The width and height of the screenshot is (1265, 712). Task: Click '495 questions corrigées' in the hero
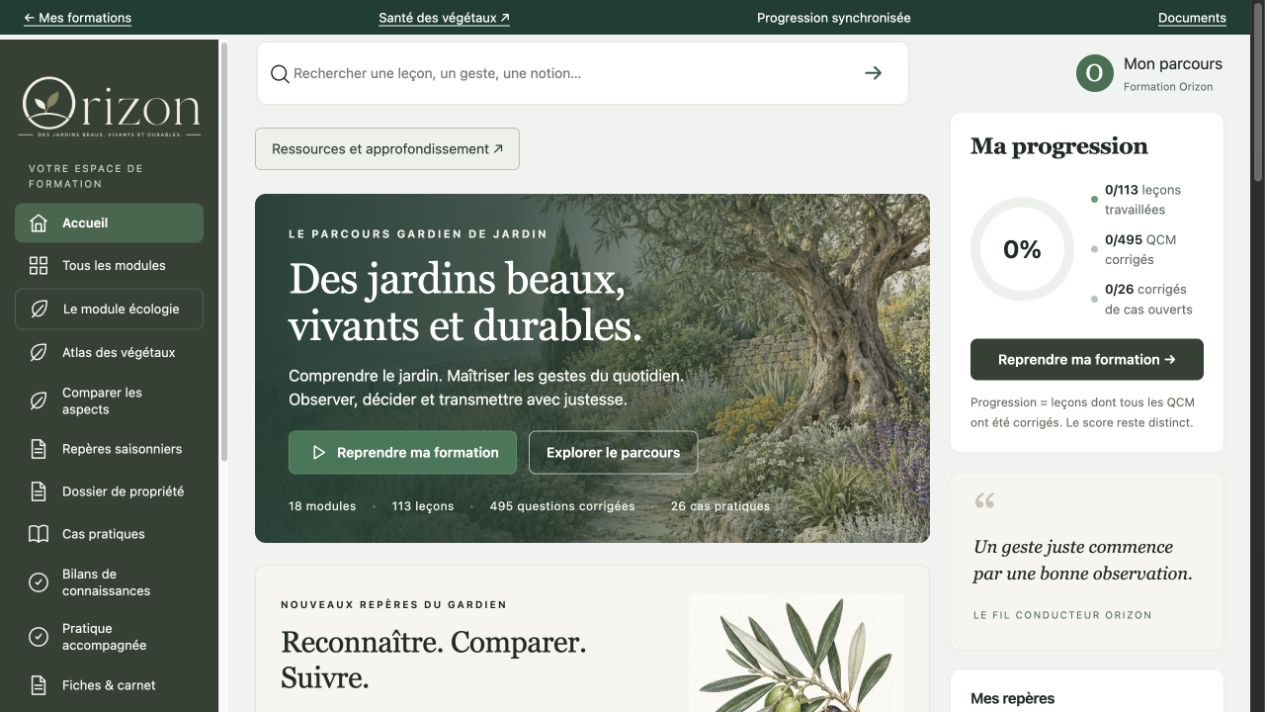click(562, 506)
